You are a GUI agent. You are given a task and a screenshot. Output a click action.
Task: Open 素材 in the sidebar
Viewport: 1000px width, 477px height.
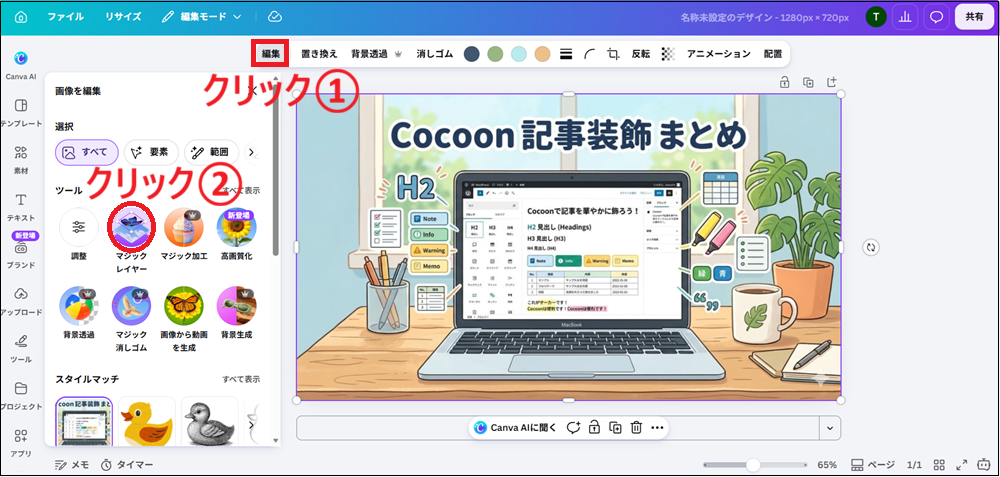click(20, 159)
